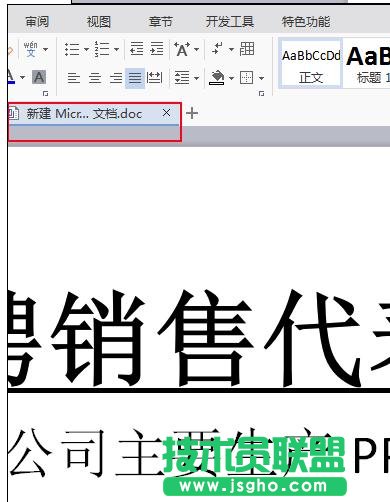This screenshot has height=502, width=390.
Task: Apply the 正文 style
Action: (311, 64)
